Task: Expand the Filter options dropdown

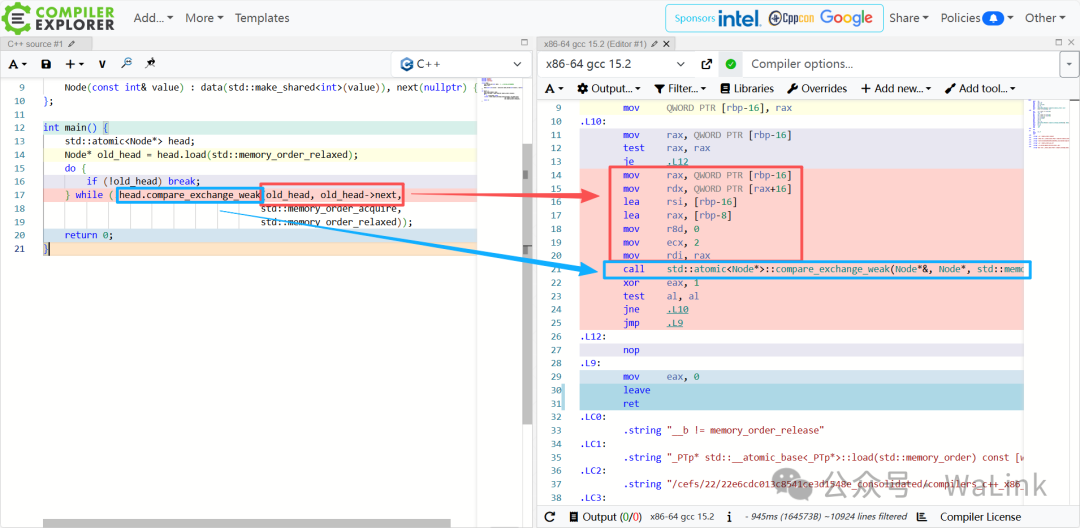Action: point(680,89)
